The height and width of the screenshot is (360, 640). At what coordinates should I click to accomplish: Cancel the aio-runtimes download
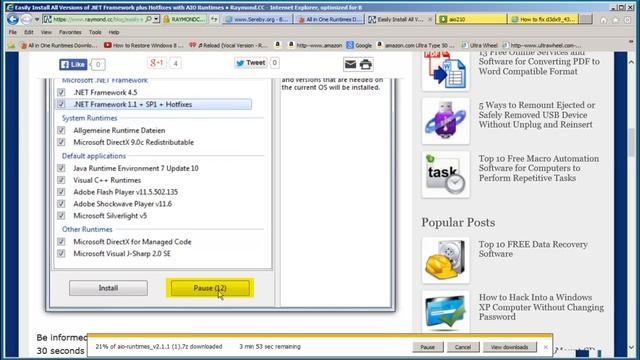click(463, 347)
